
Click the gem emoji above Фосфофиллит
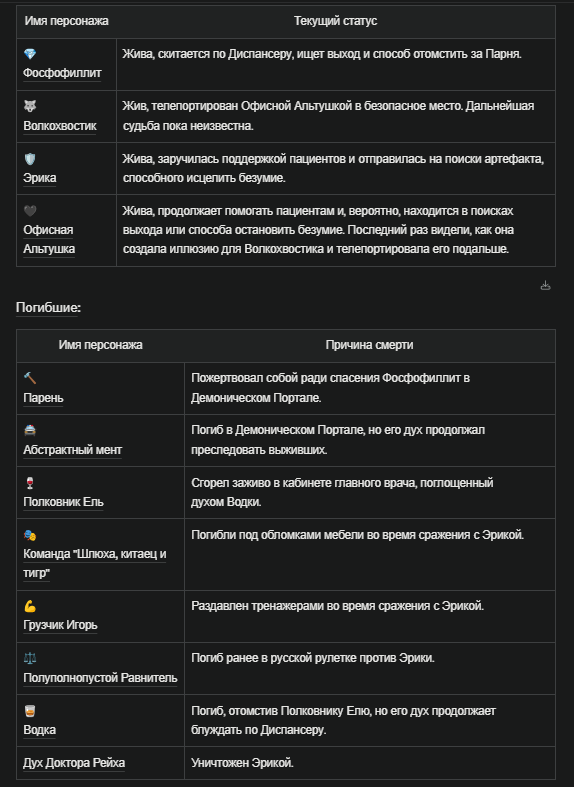click(30, 54)
